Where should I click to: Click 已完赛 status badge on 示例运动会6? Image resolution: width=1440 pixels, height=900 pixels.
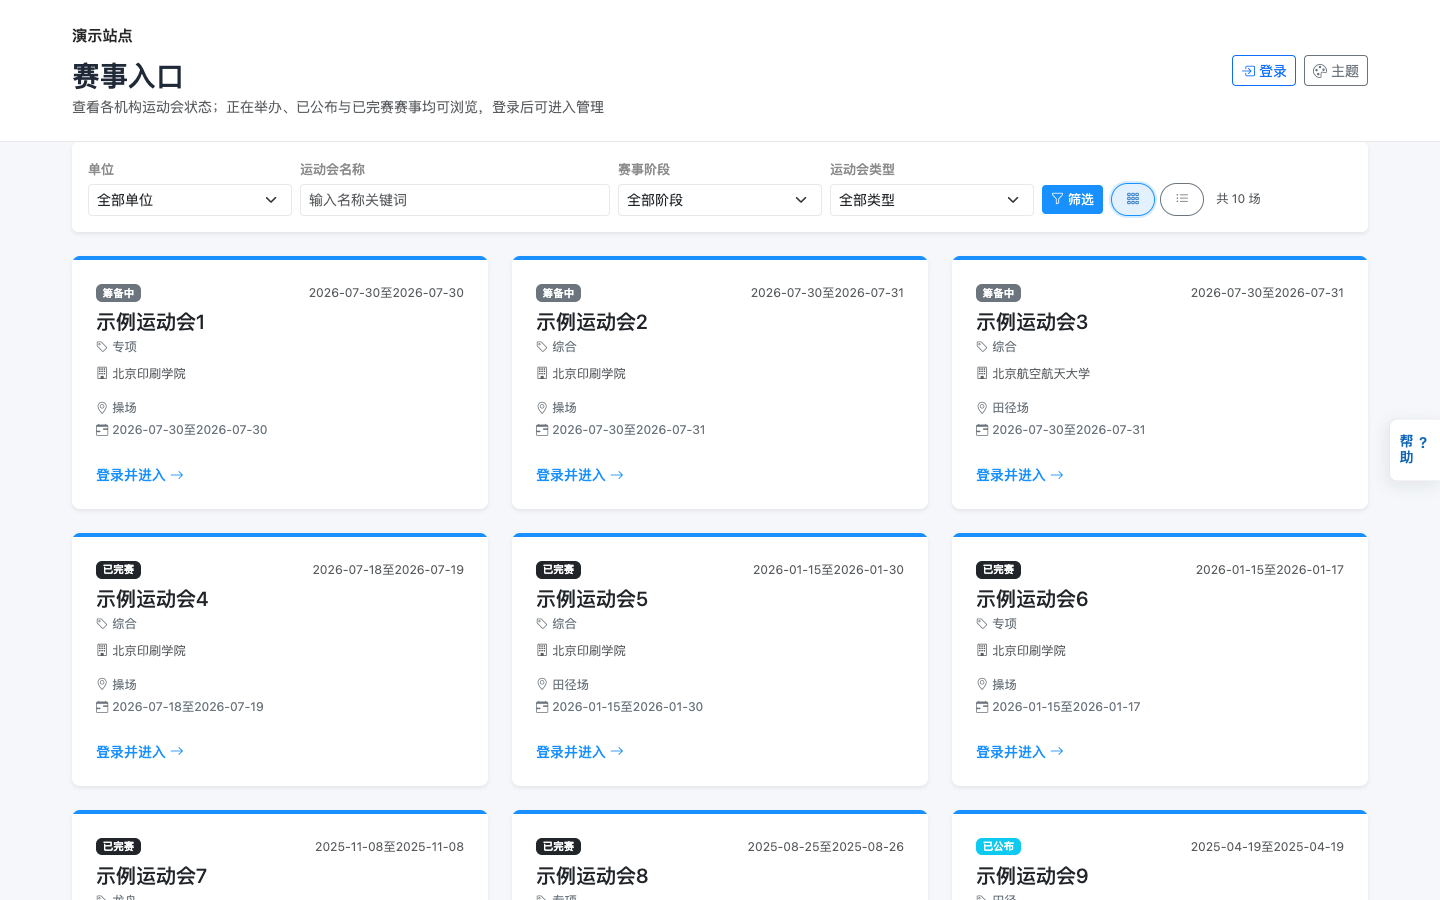tap(998, 570)
